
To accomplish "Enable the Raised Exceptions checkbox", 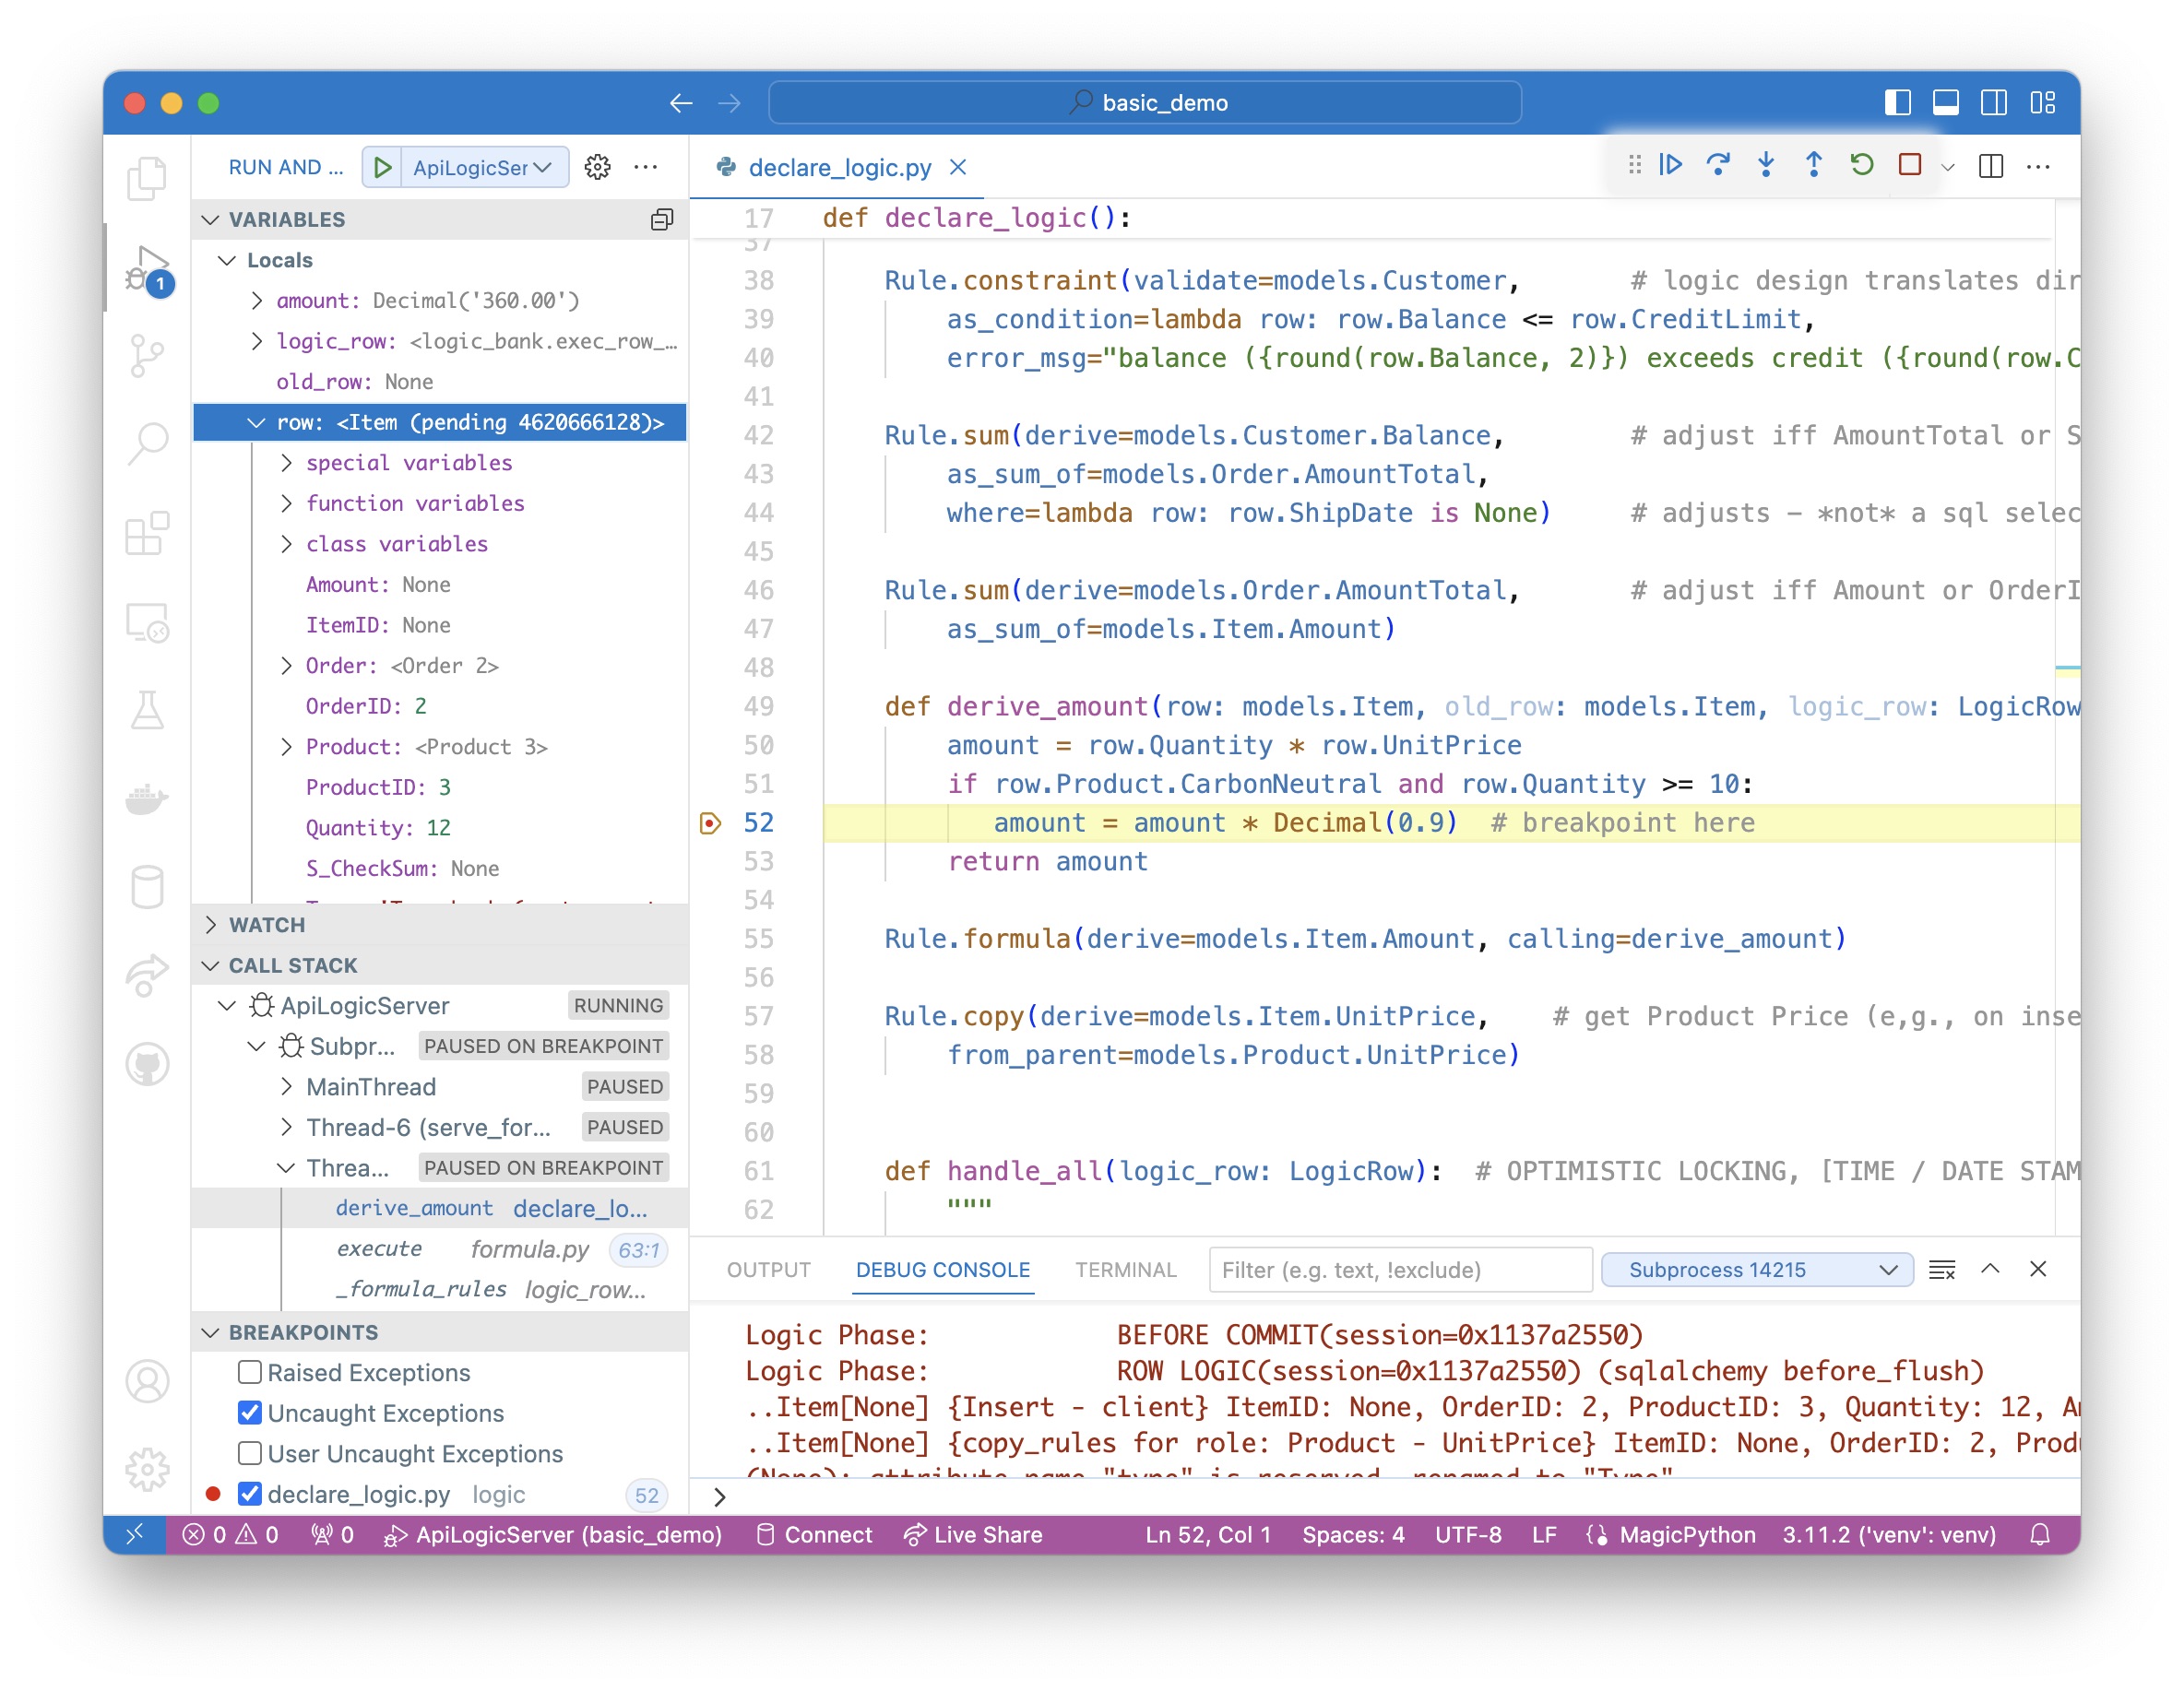I will coord(250,1372).
